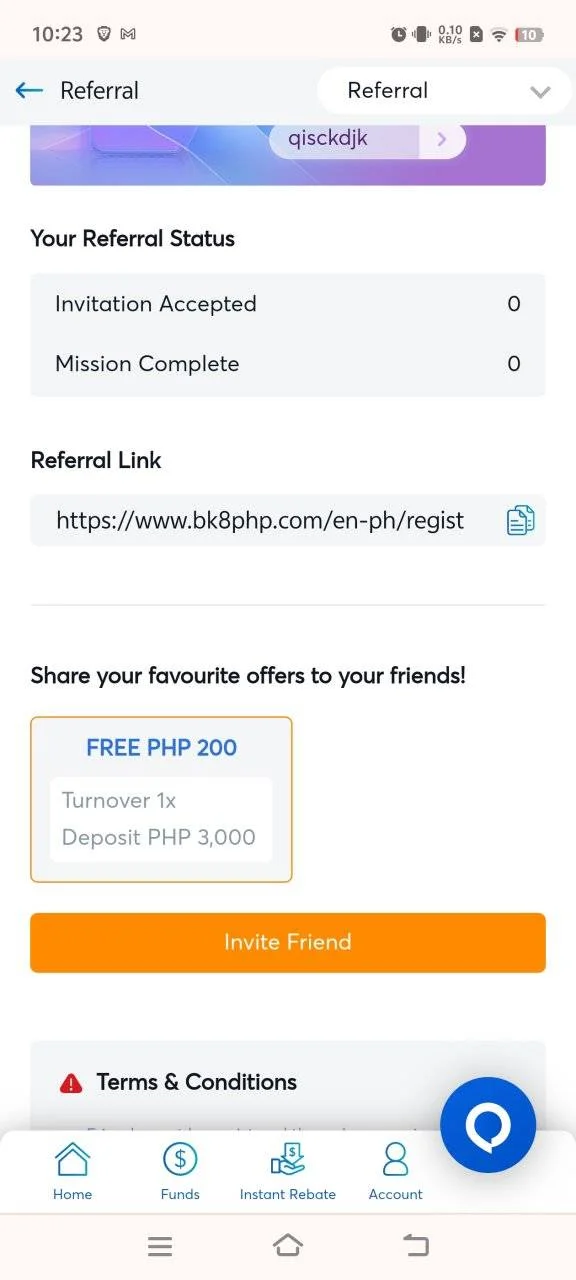This screenshot has height=1280, width=576.
Task: Tap the red warning triangle icon
Action: (x=71, y=1083)
